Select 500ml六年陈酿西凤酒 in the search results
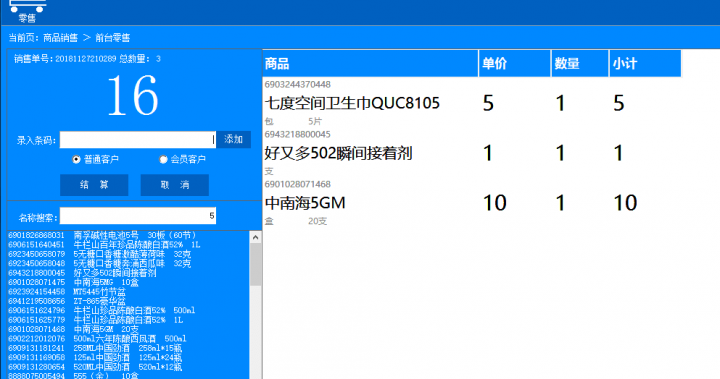The image size is (720, 379). tap(129, 339)
